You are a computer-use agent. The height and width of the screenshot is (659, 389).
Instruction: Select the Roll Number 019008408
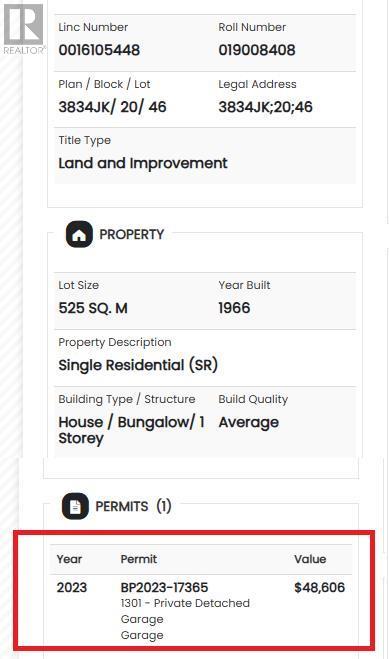pos(257,50)
